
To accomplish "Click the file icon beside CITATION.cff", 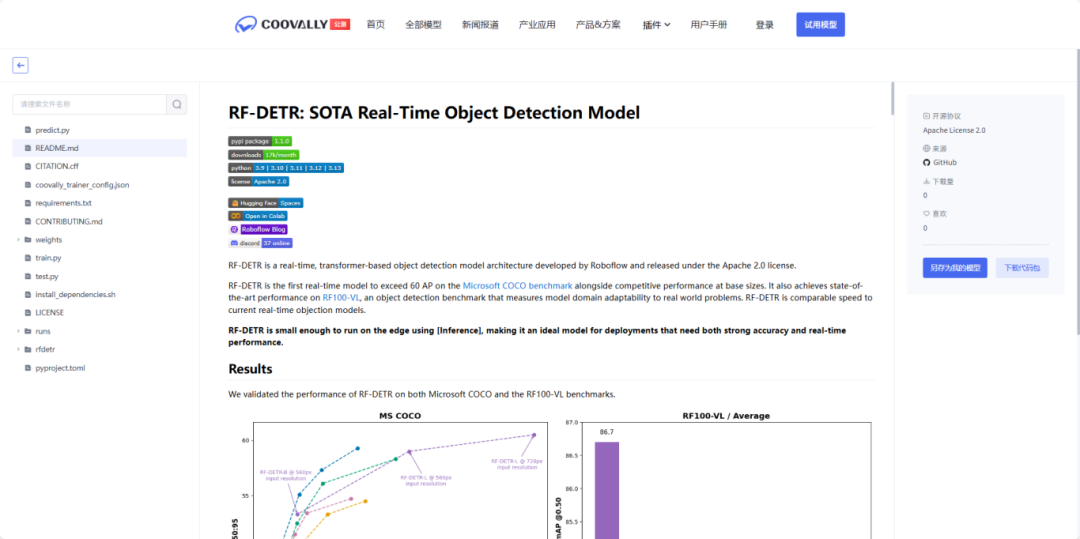I will [x=28, y=166].
